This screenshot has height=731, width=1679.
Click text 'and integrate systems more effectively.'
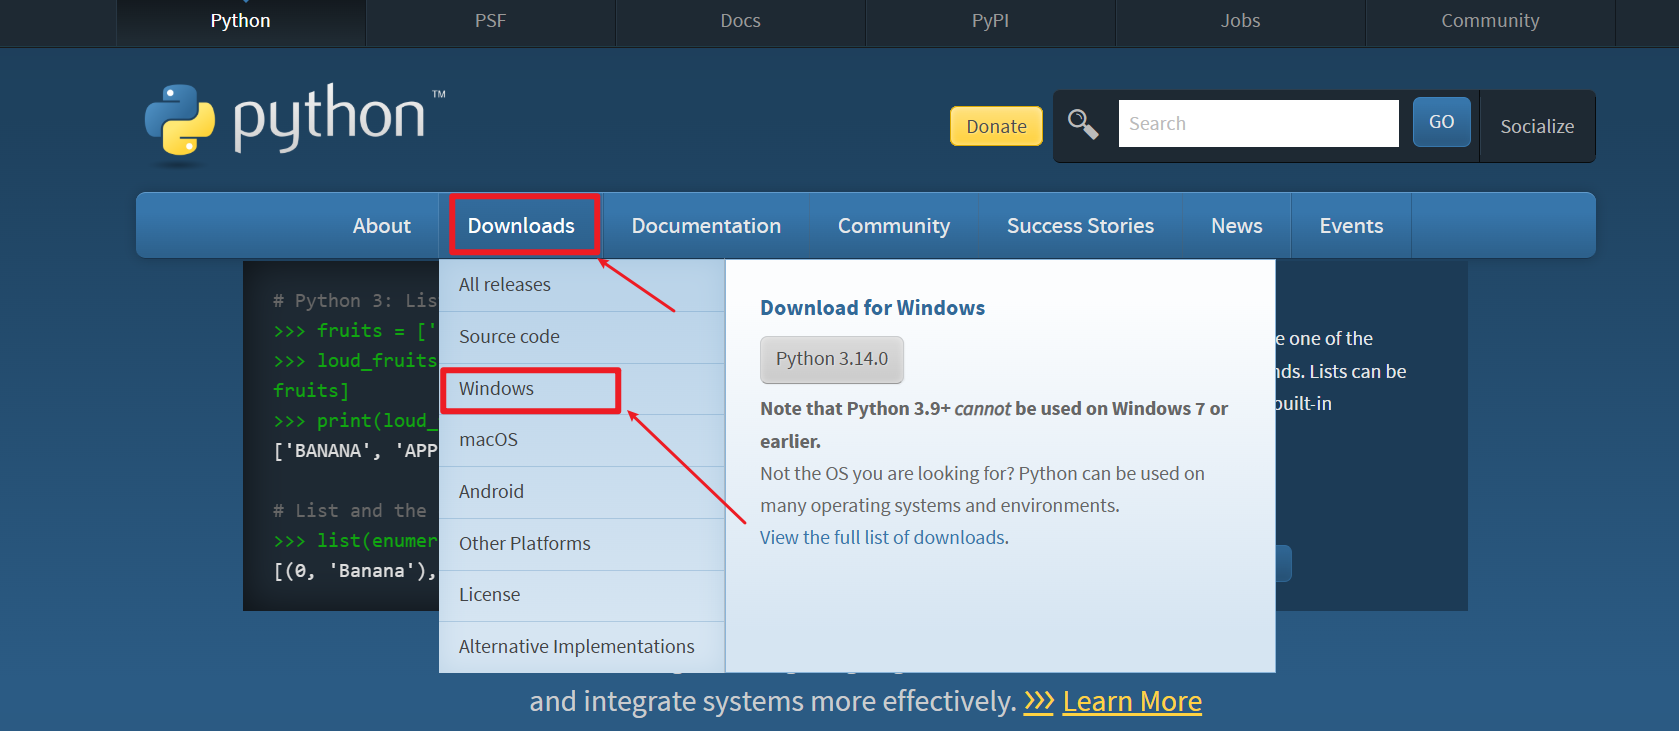[x=772, y=701]
